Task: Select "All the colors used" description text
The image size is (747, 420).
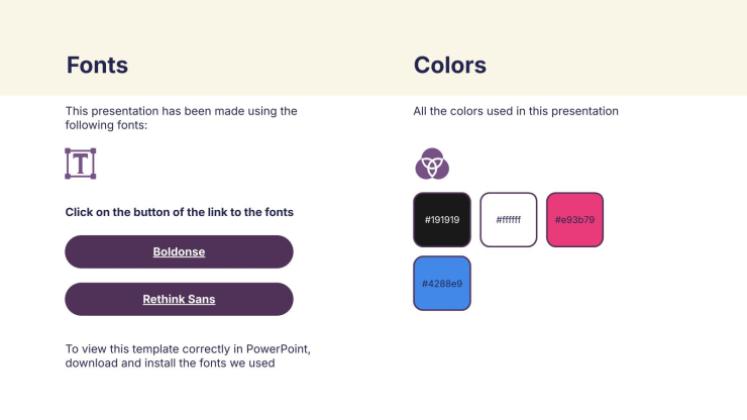Action: coord(516,111)
